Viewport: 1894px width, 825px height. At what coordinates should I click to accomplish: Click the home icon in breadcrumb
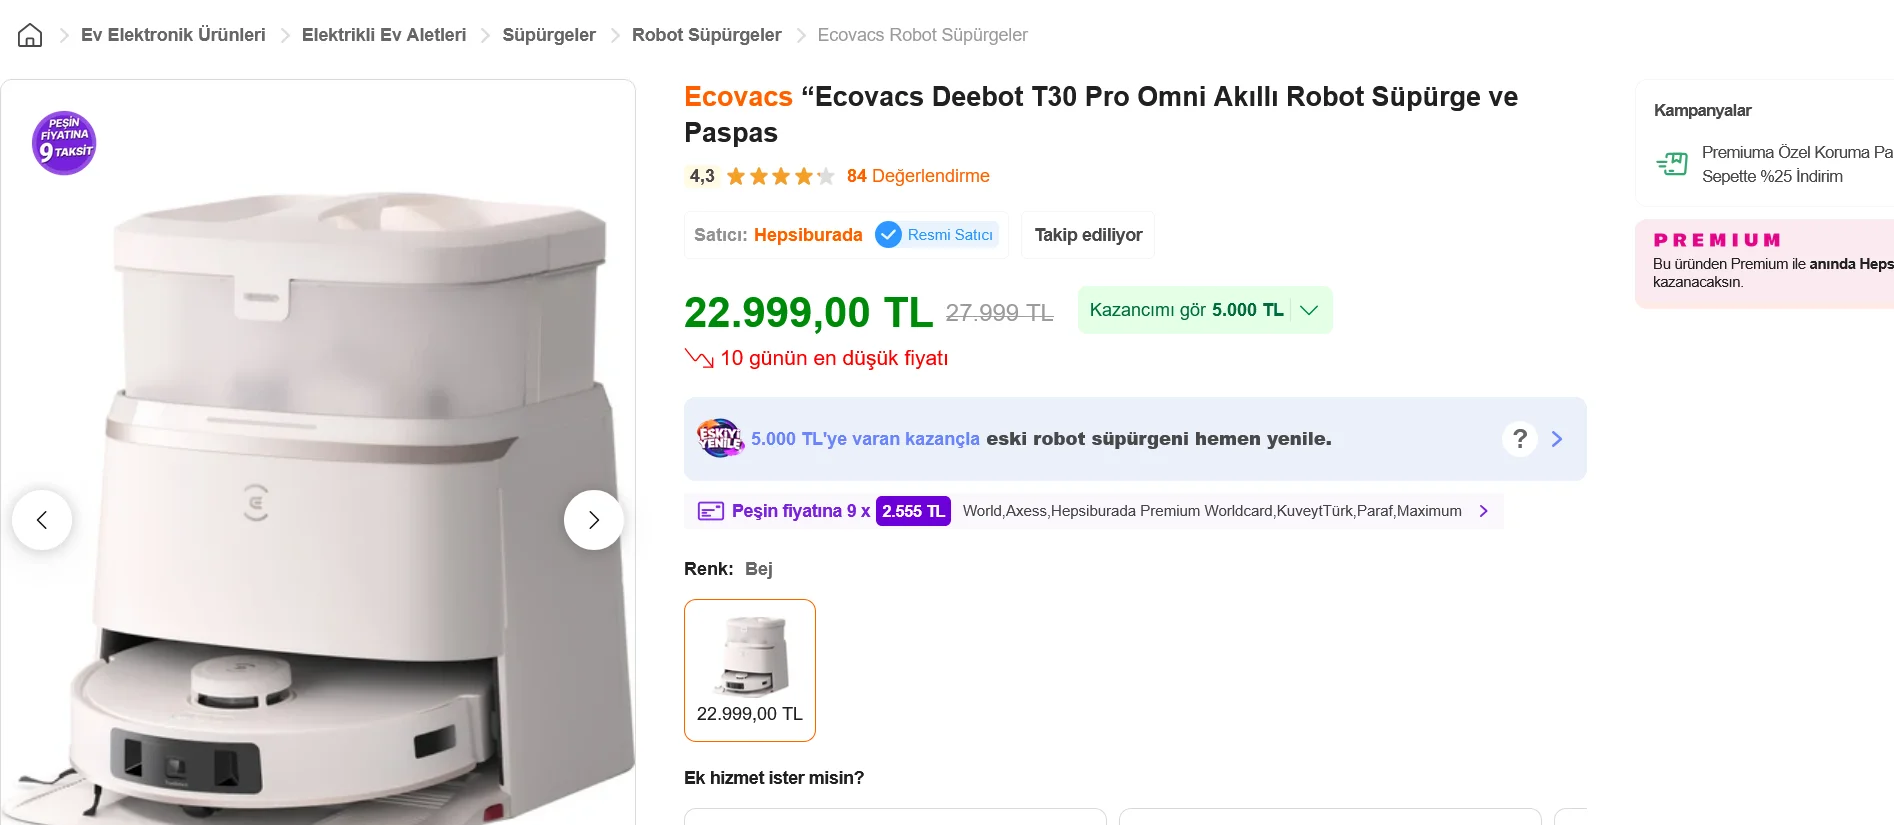30,36
